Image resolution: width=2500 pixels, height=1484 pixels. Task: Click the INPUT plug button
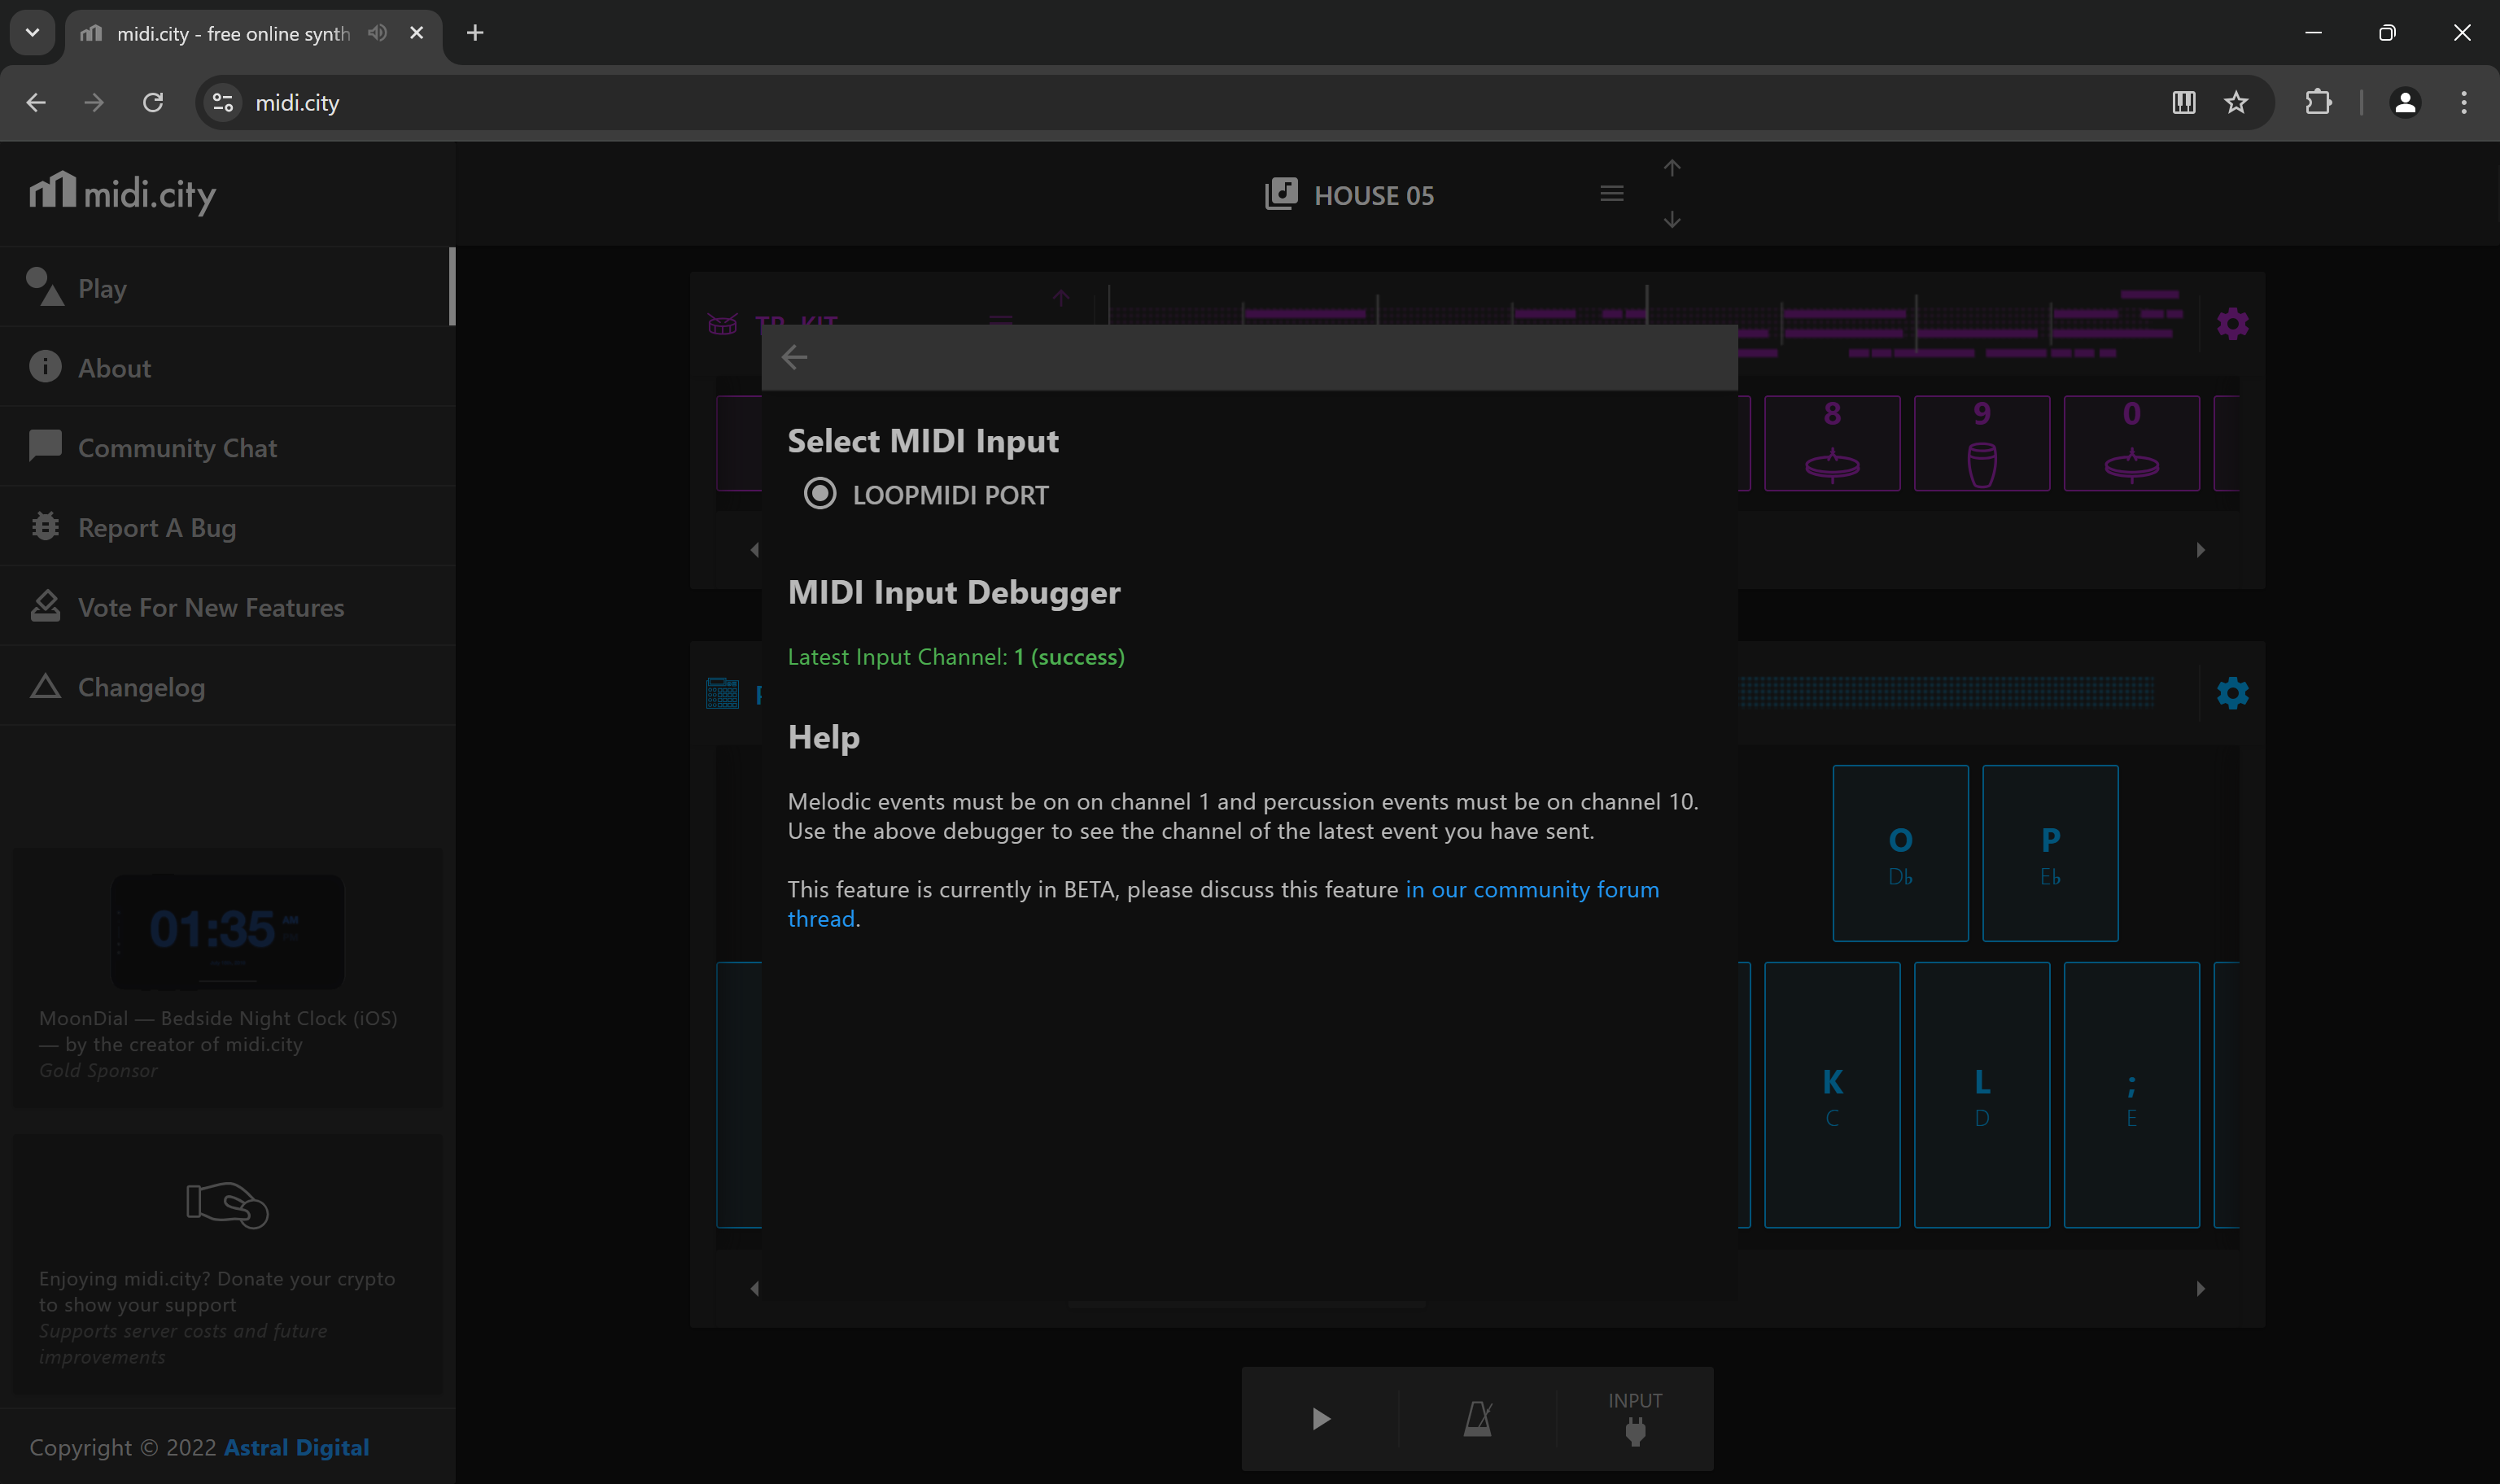pos(1635,1419)
